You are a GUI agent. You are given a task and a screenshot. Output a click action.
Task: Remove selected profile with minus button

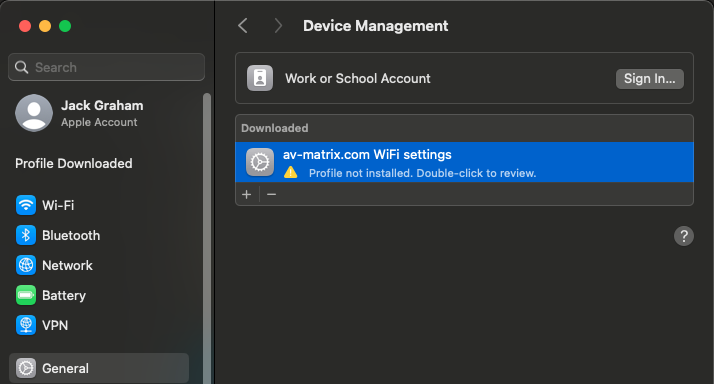[x=271, y=195]
